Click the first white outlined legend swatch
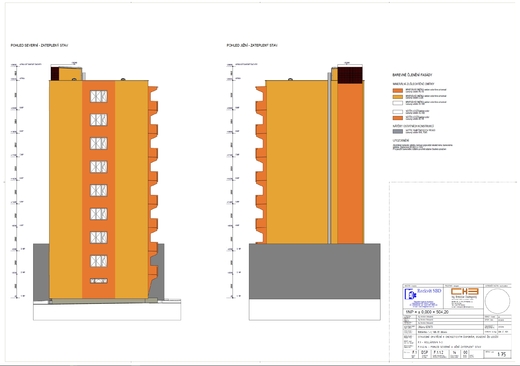 click(398, 103)
